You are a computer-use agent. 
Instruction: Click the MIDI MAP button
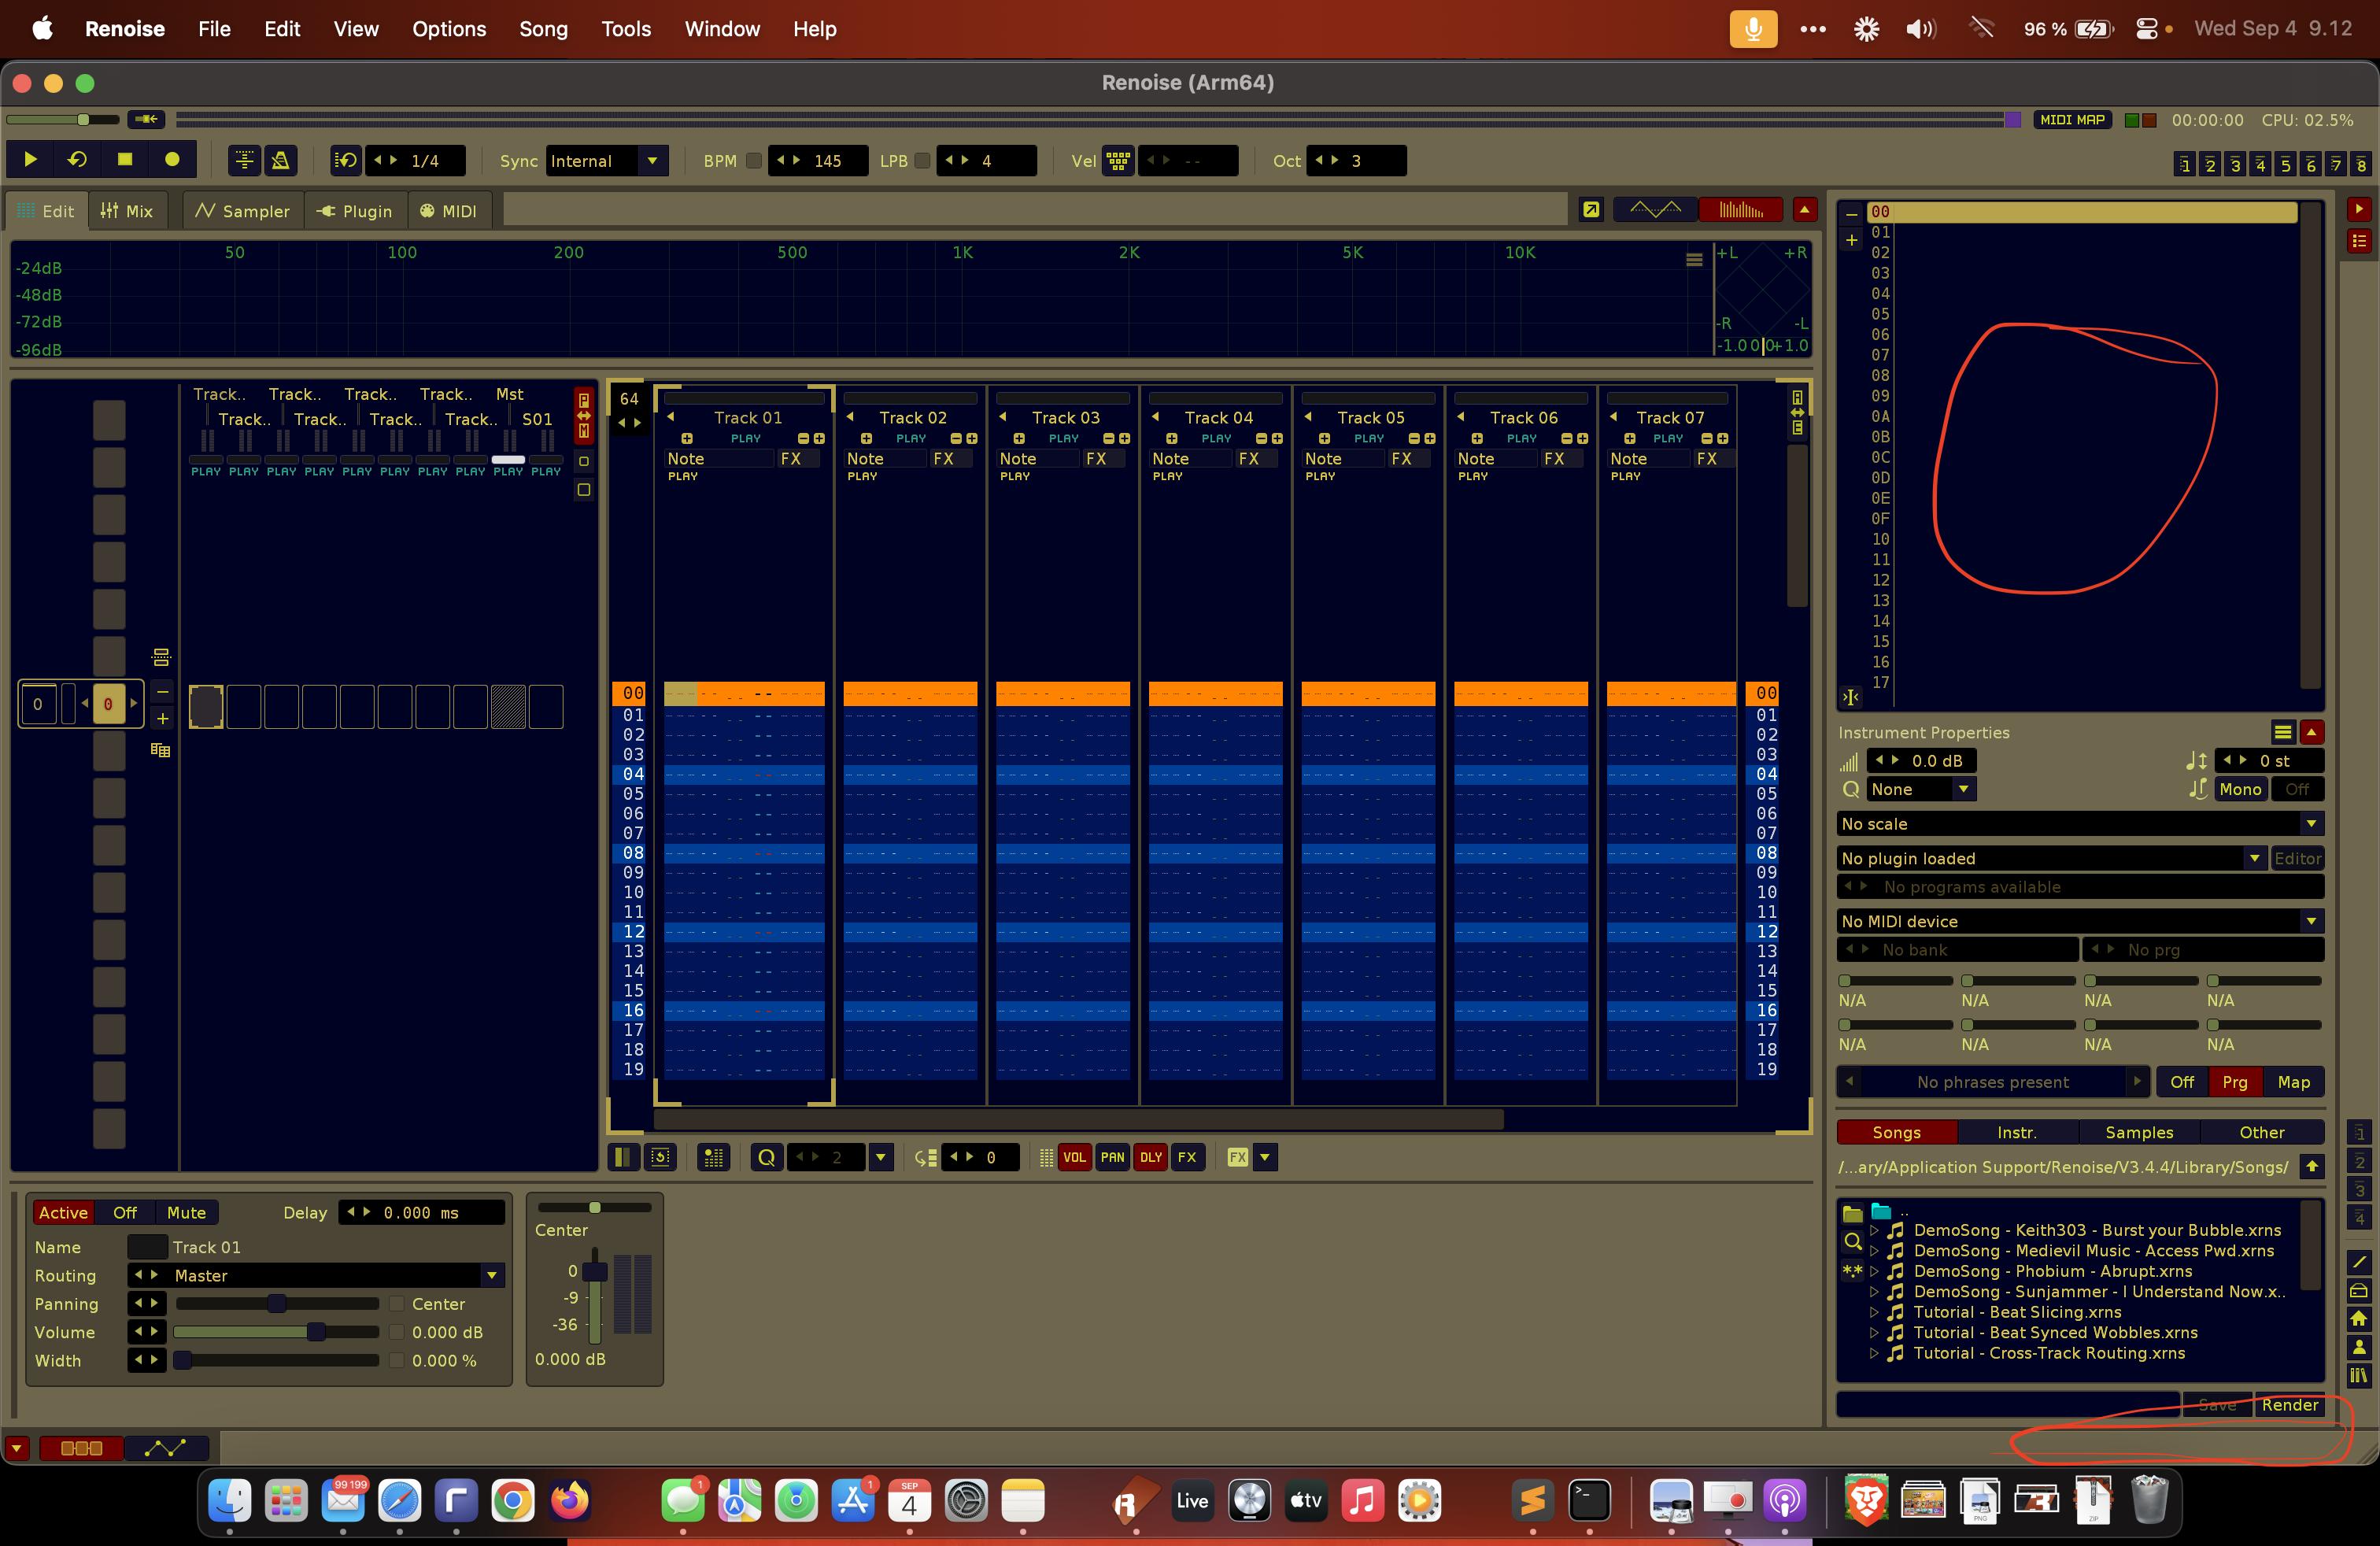(2072, 120)
